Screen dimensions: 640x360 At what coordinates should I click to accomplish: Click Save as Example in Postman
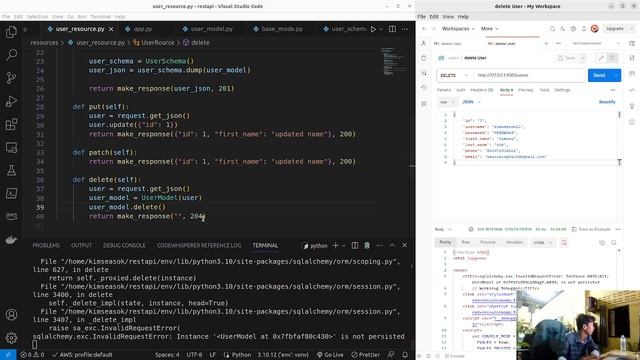(591, 229)
